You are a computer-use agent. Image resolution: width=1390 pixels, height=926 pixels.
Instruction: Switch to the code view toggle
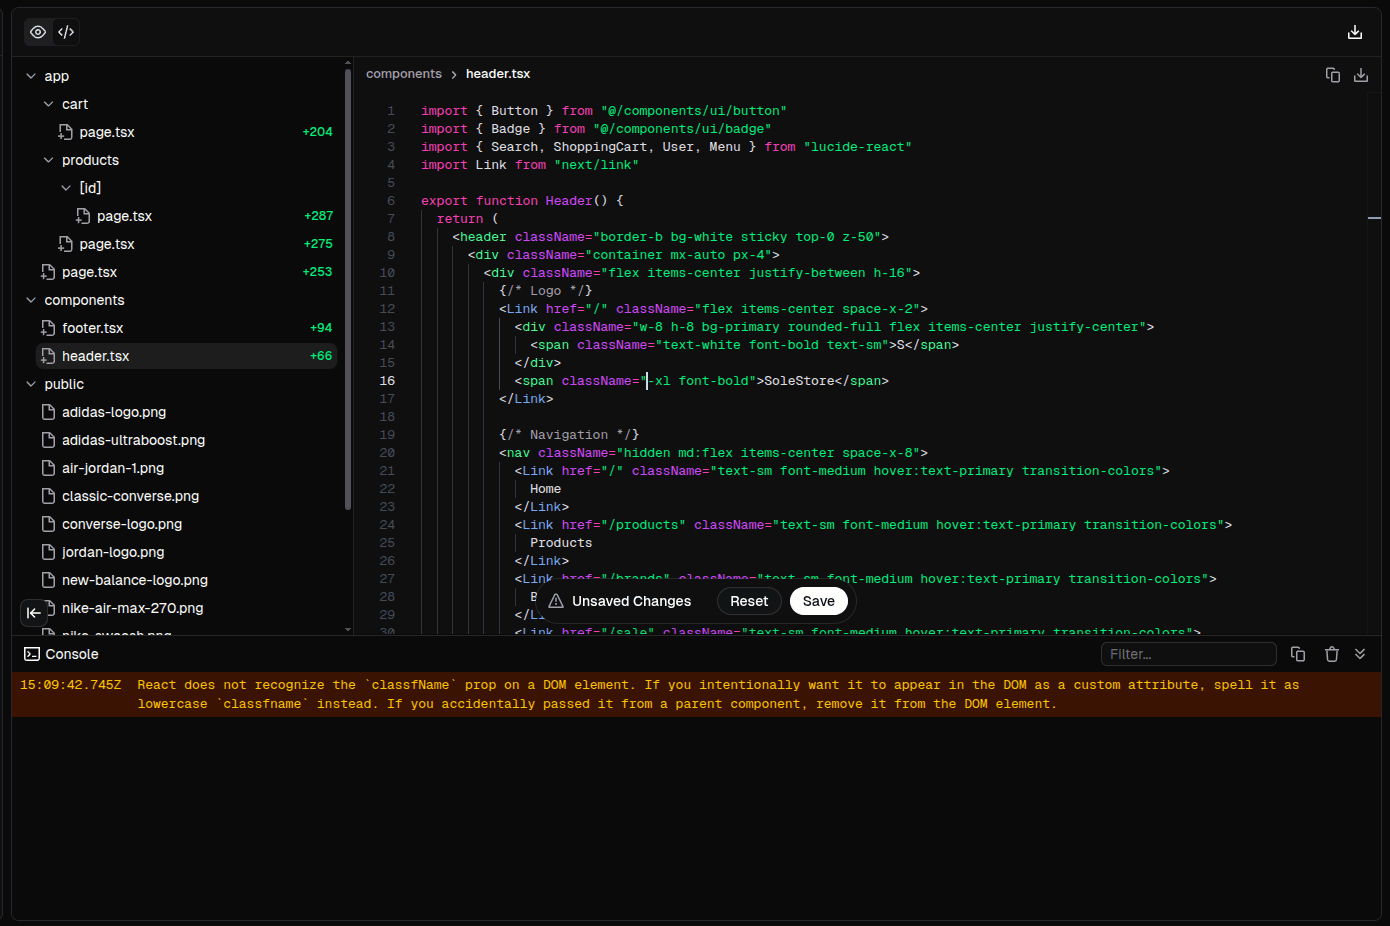coord(66,32)
